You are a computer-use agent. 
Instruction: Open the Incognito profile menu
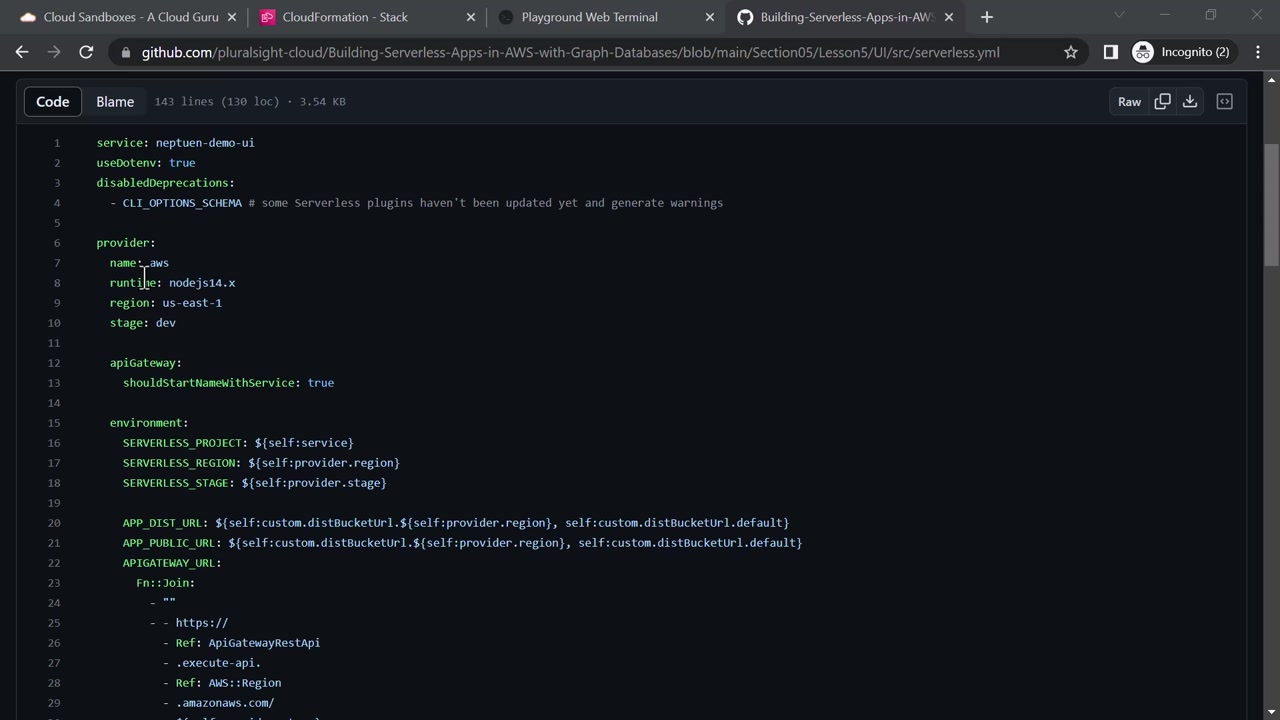pyautogui.click(x=1181, y=52)
